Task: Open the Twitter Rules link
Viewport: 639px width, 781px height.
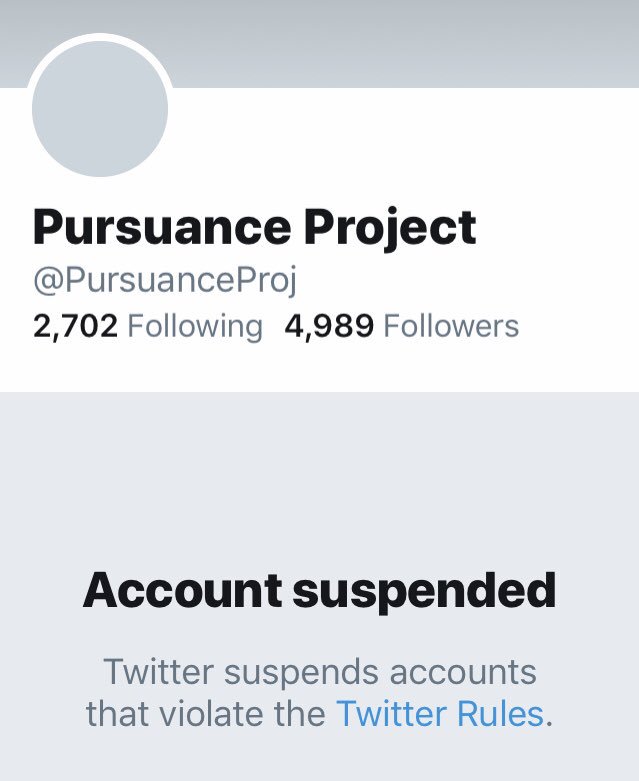Action: click(439, 714)
